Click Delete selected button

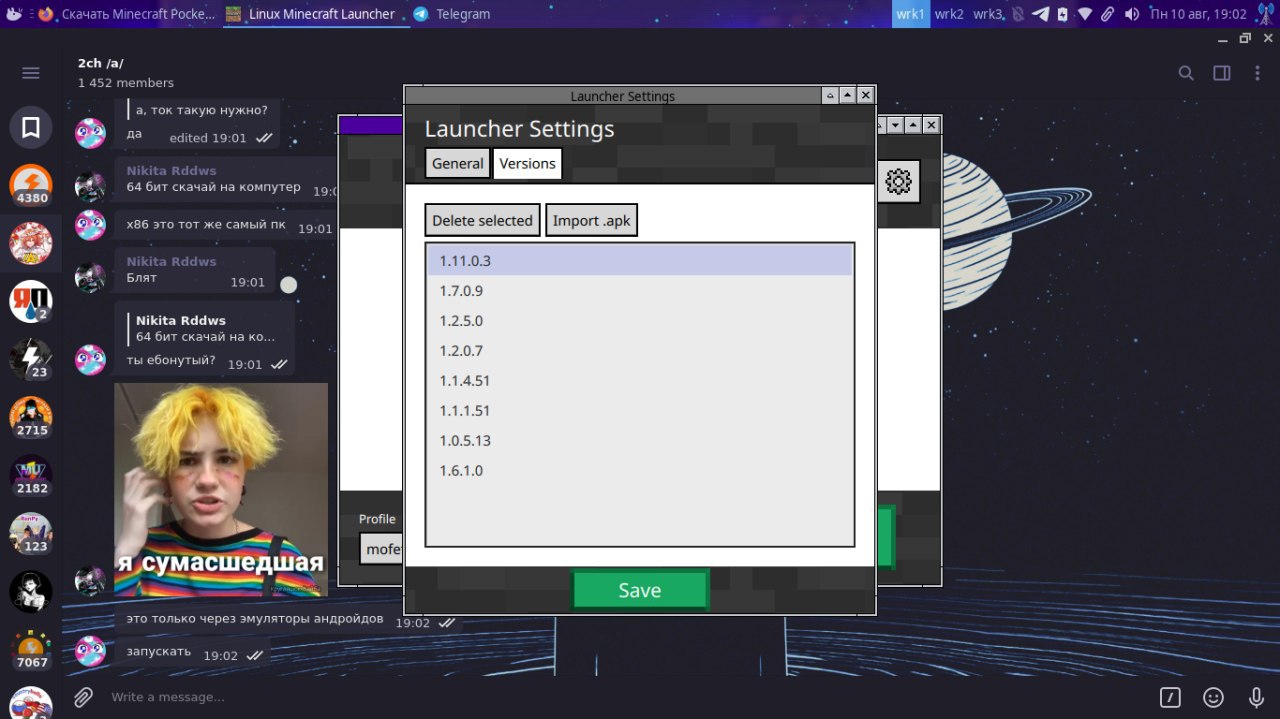tap(482, 220)
